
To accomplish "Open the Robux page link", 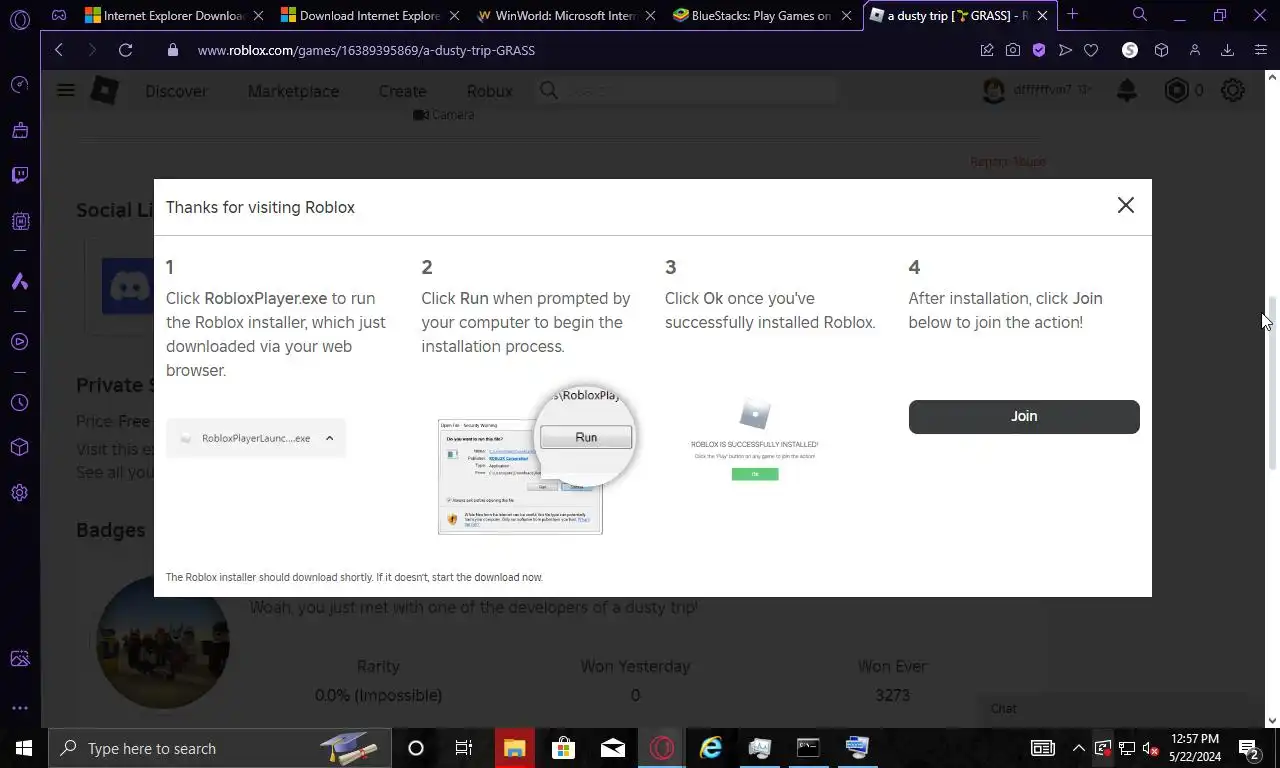I will [x=489, y=91].
